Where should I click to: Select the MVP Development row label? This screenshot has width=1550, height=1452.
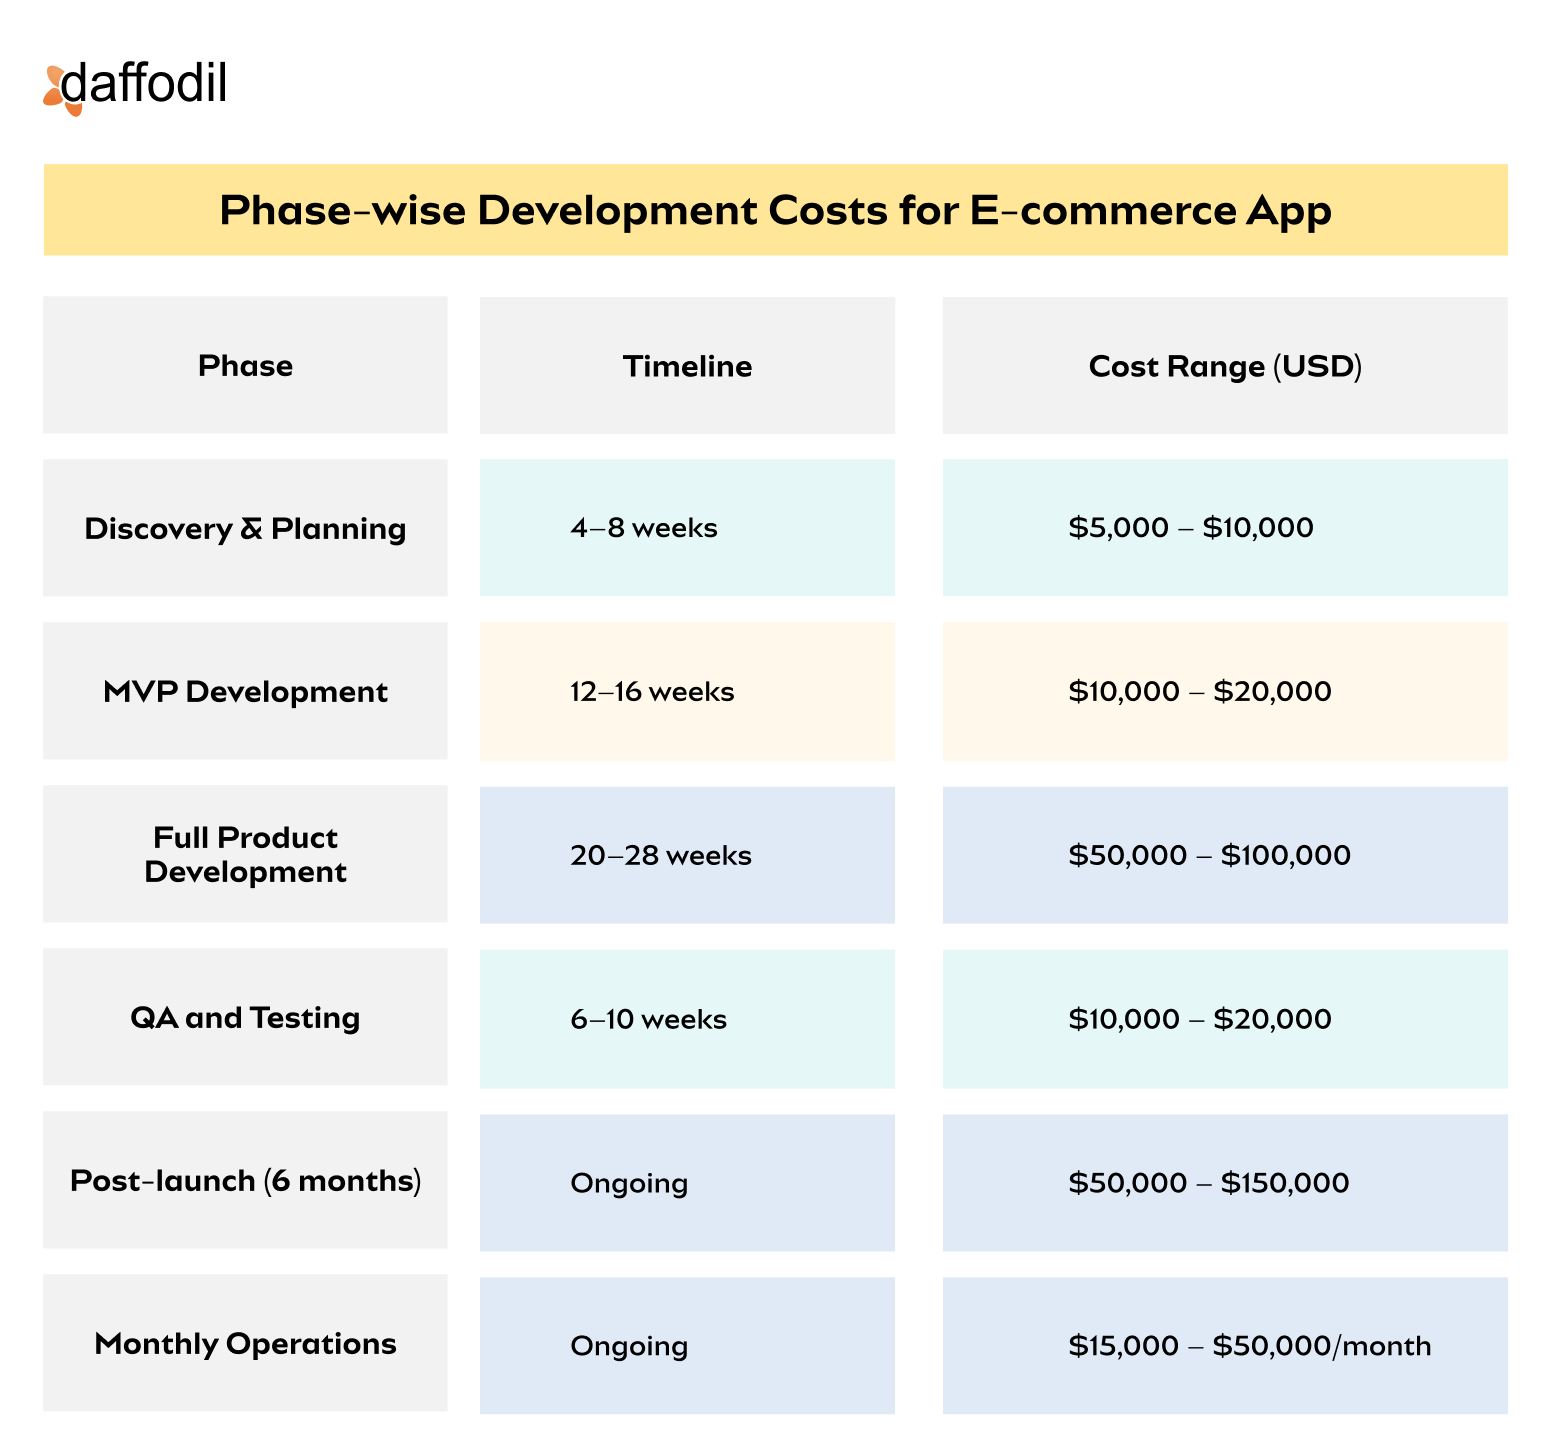click(245, 691)
